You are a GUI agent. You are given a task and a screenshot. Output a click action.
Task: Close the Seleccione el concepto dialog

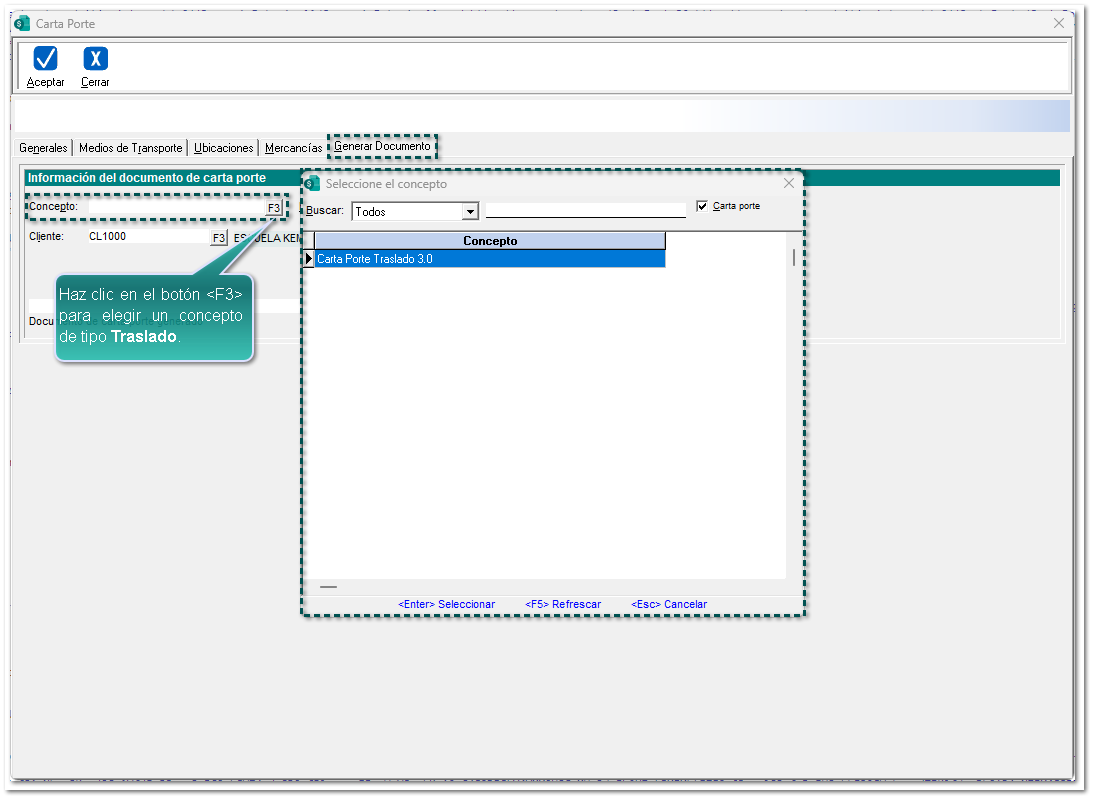[x=789, y=184]
